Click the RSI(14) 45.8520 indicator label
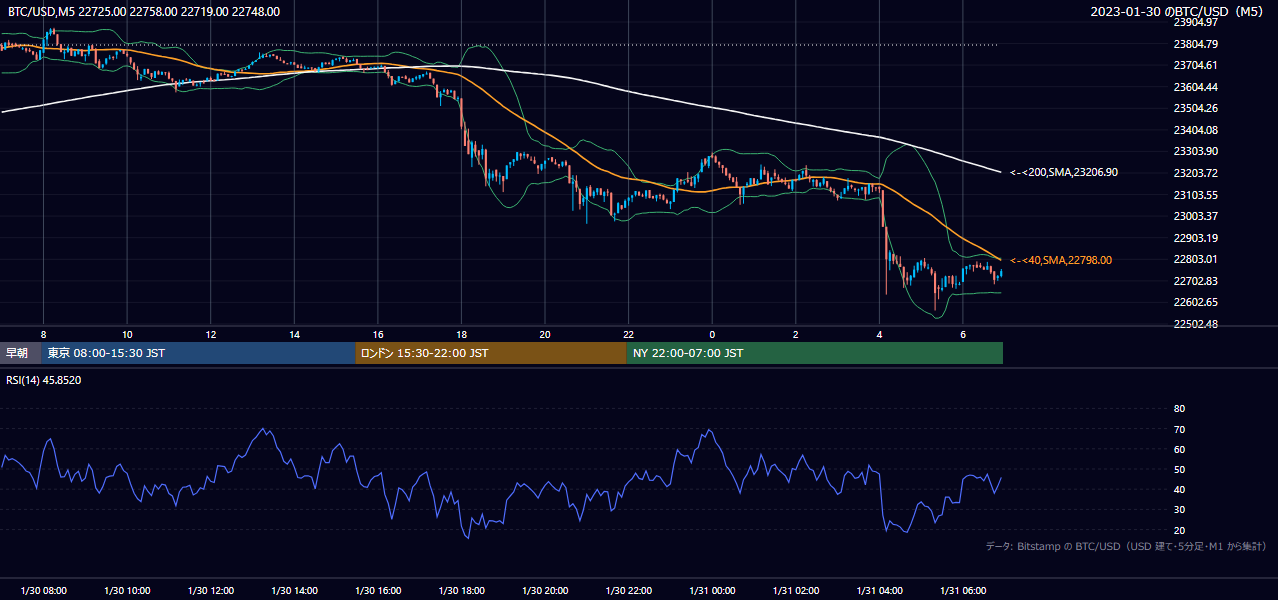Screen dimensions: 1278x600 point(43,380)
